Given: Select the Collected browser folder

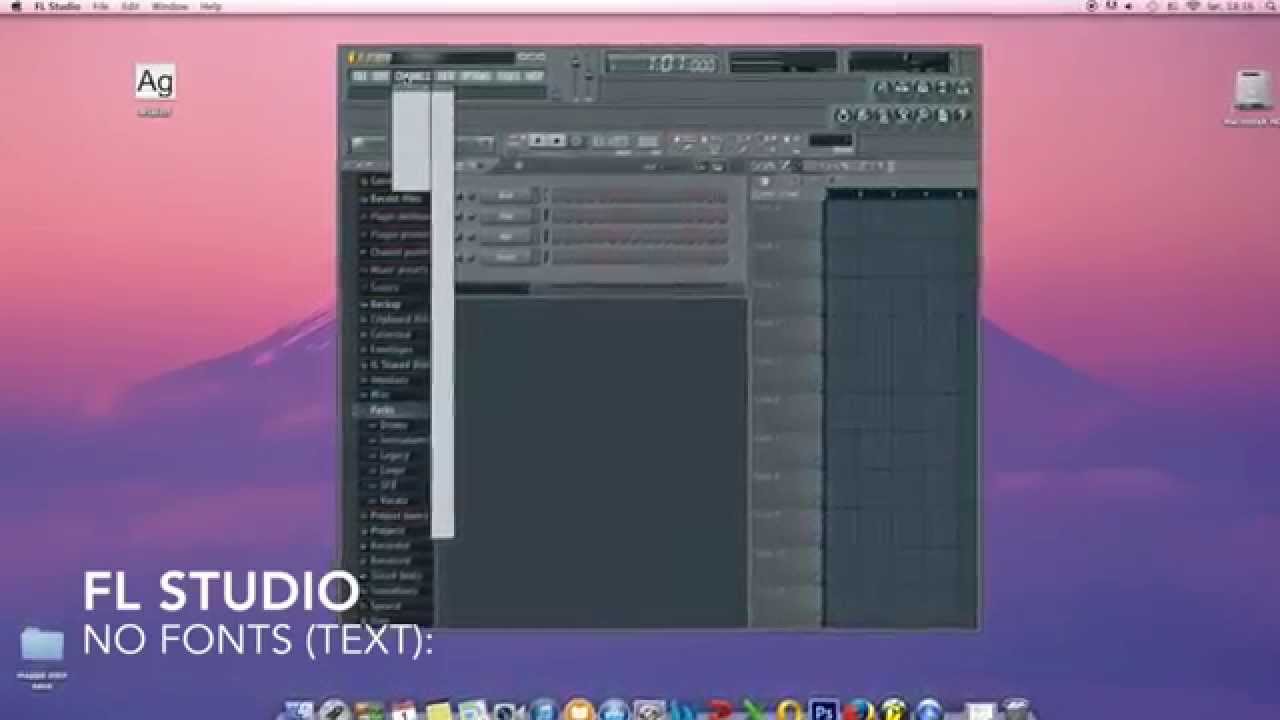Looking at the screenshot, I should pos(385,335).
